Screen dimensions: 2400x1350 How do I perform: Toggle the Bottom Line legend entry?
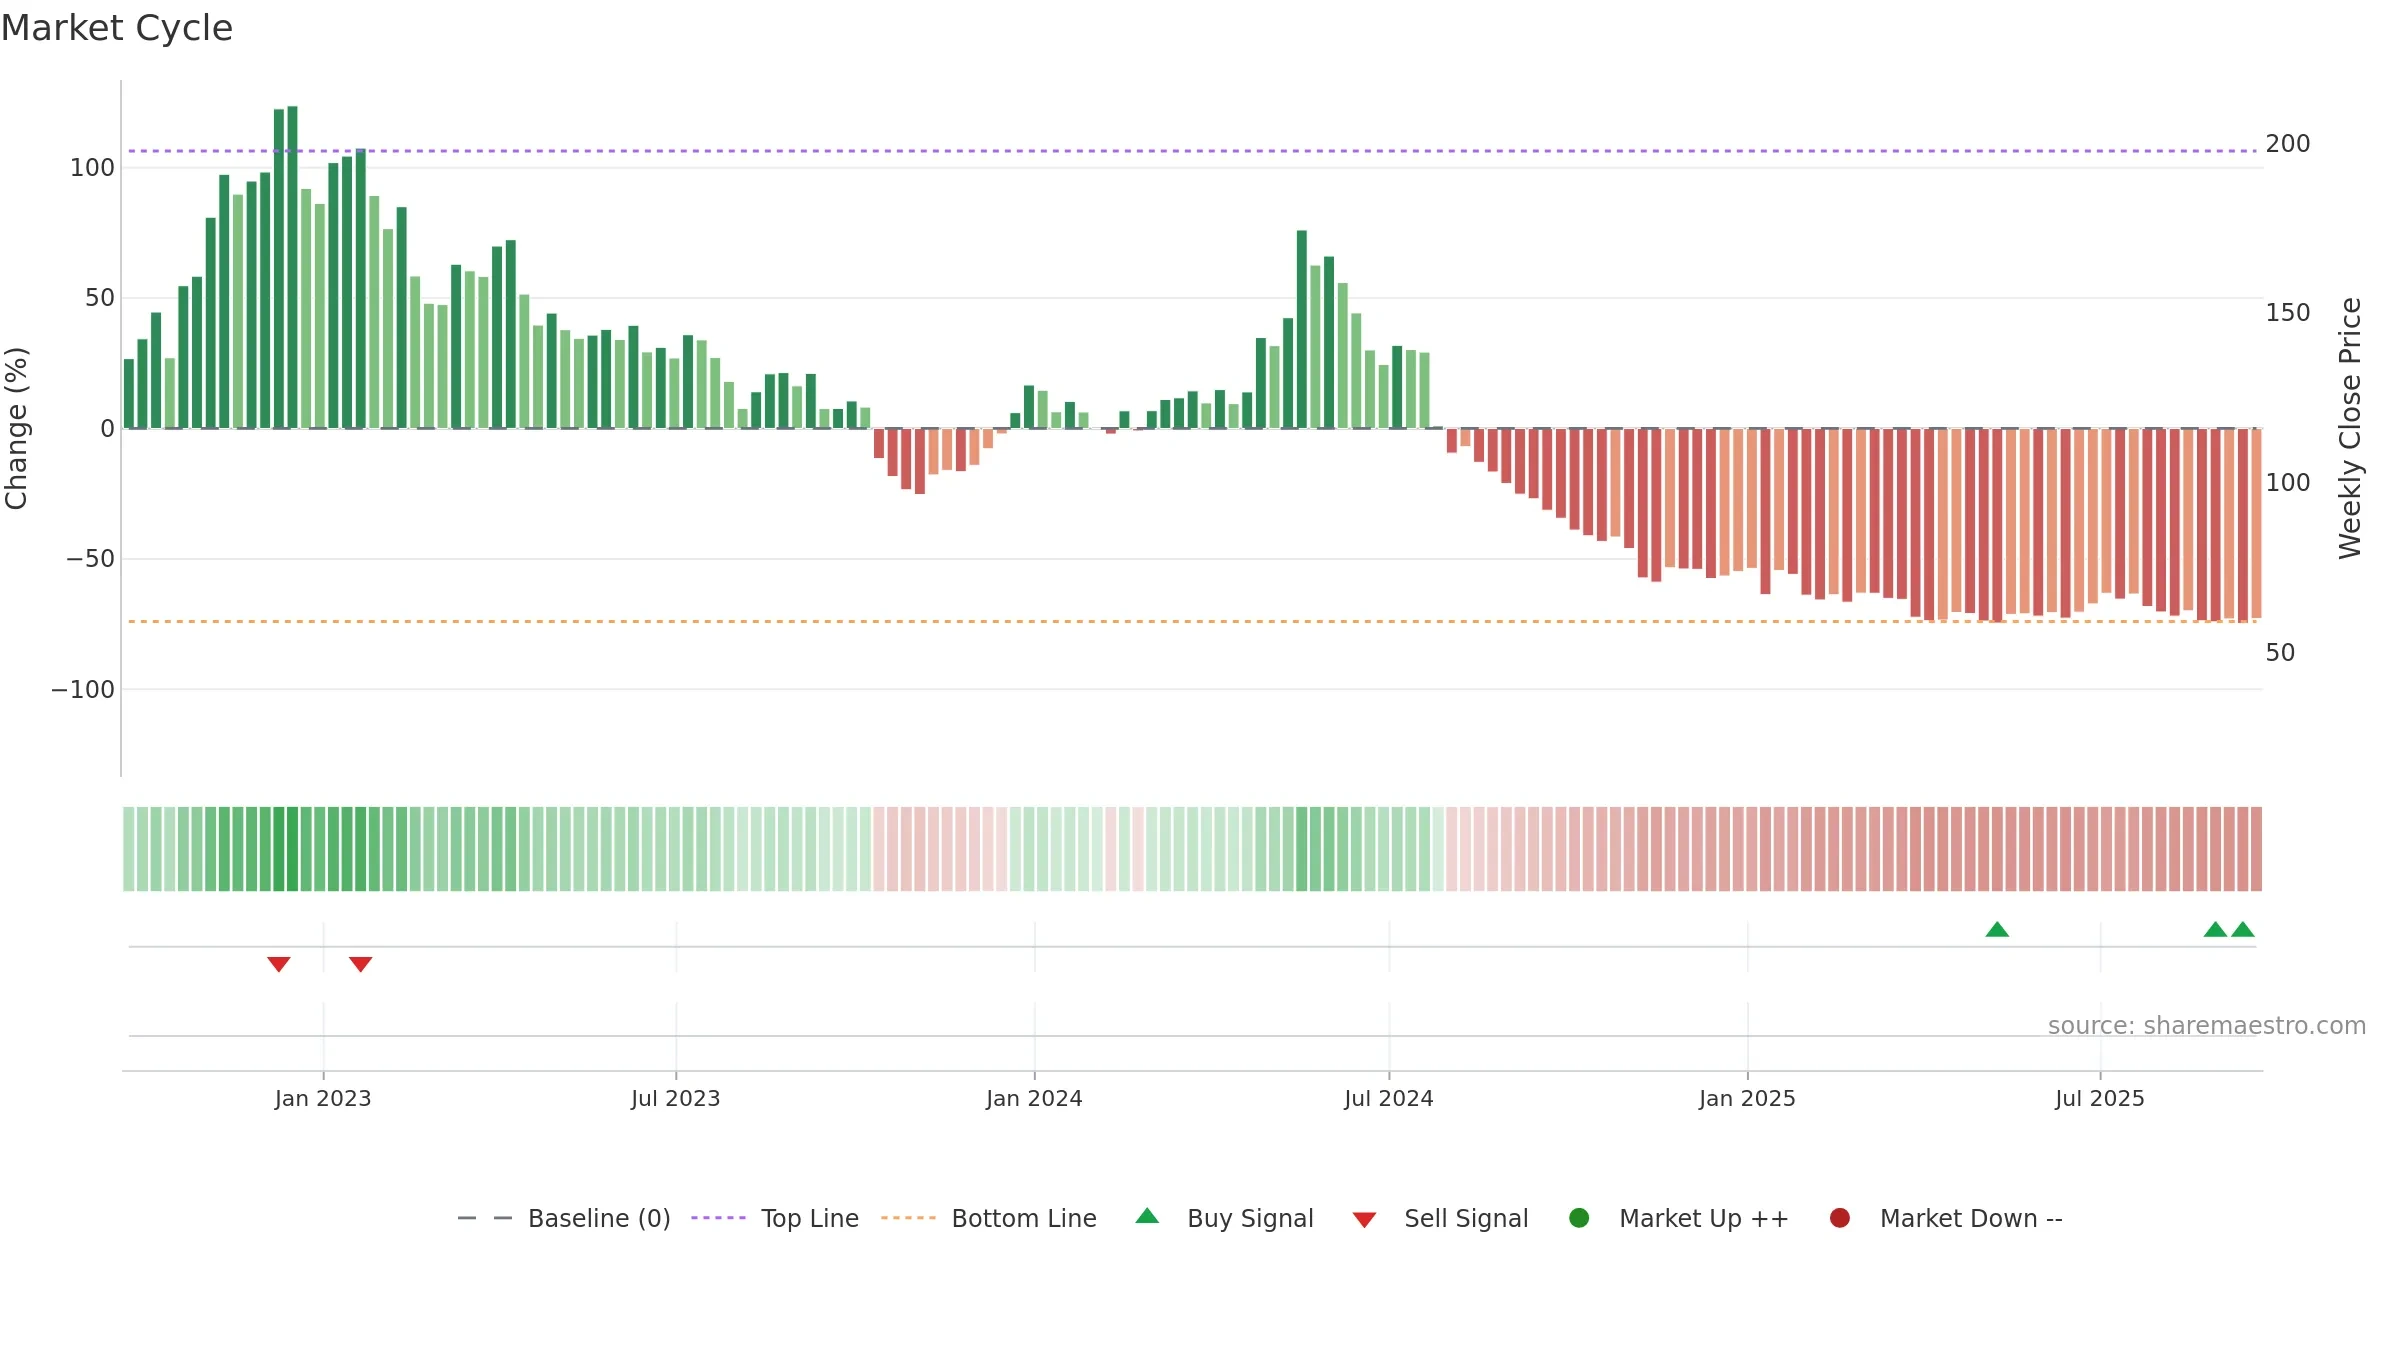[x=989, y=1218]
